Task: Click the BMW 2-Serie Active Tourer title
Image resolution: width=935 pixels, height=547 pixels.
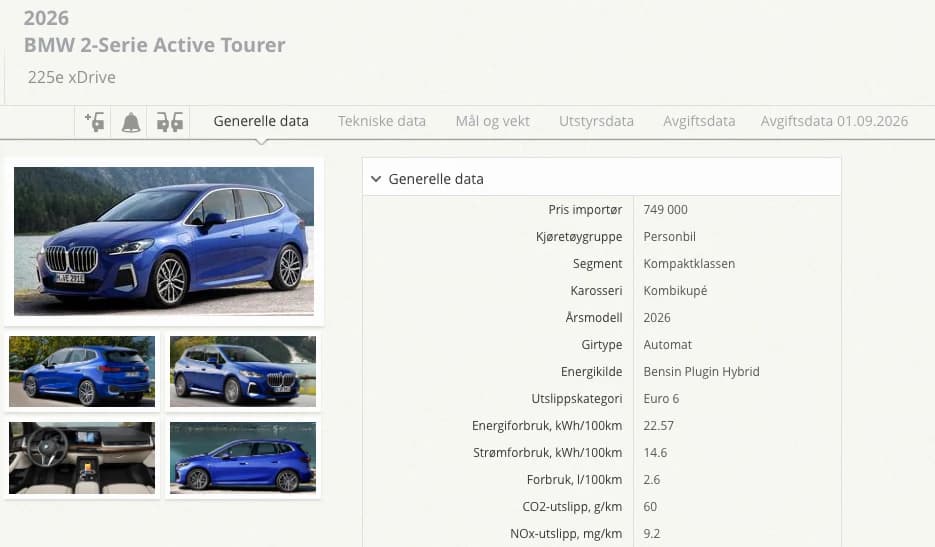Action: click(x=154, y=45)
